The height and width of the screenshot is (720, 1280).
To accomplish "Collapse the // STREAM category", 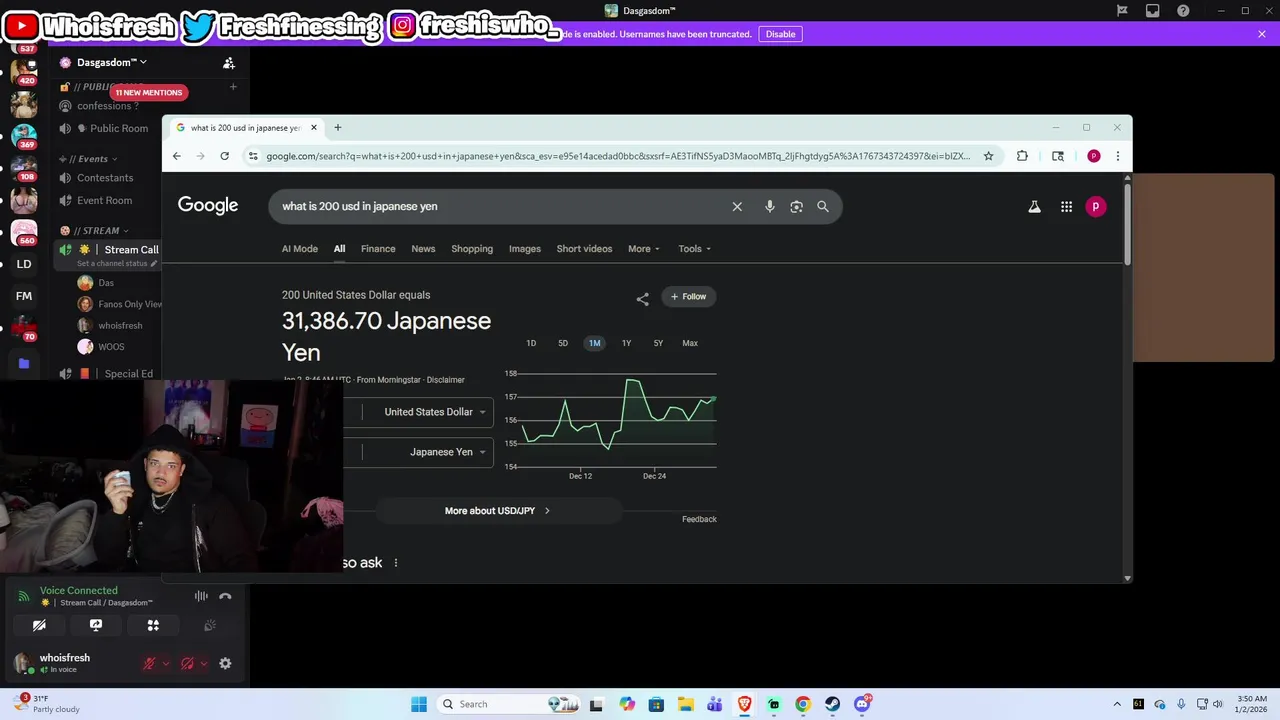I will coord(94,231).
